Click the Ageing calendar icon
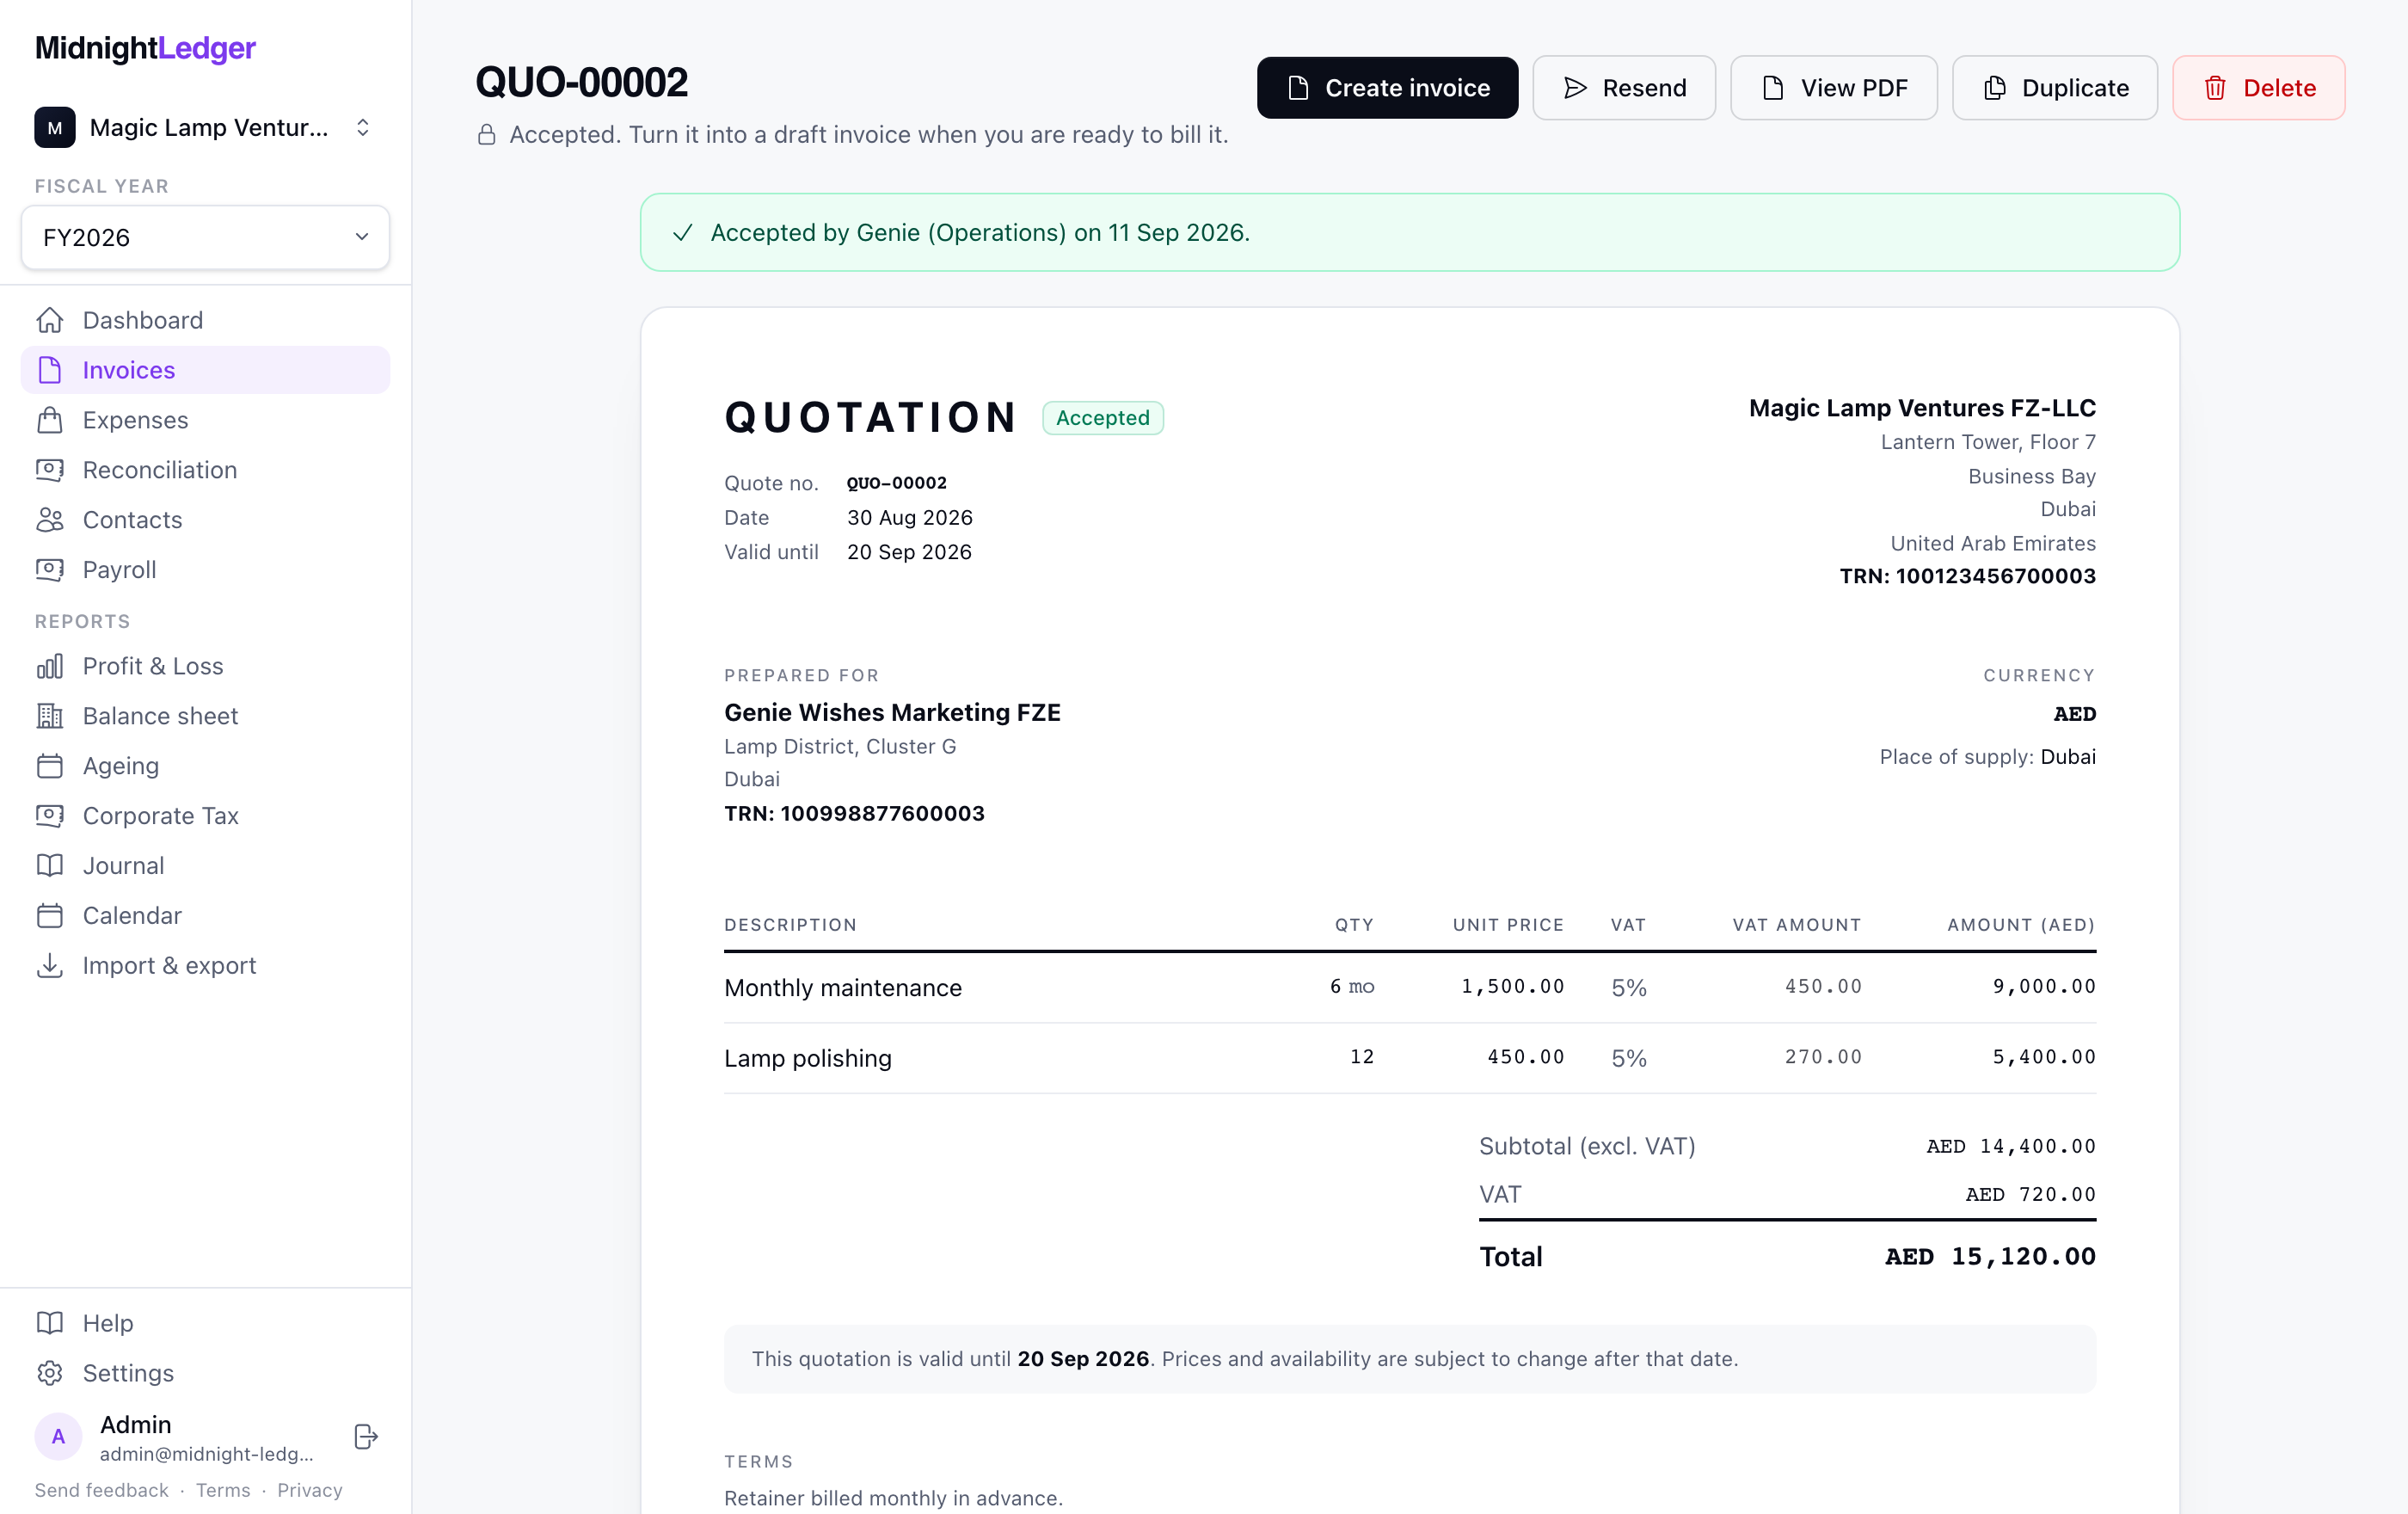 [50, 766]
